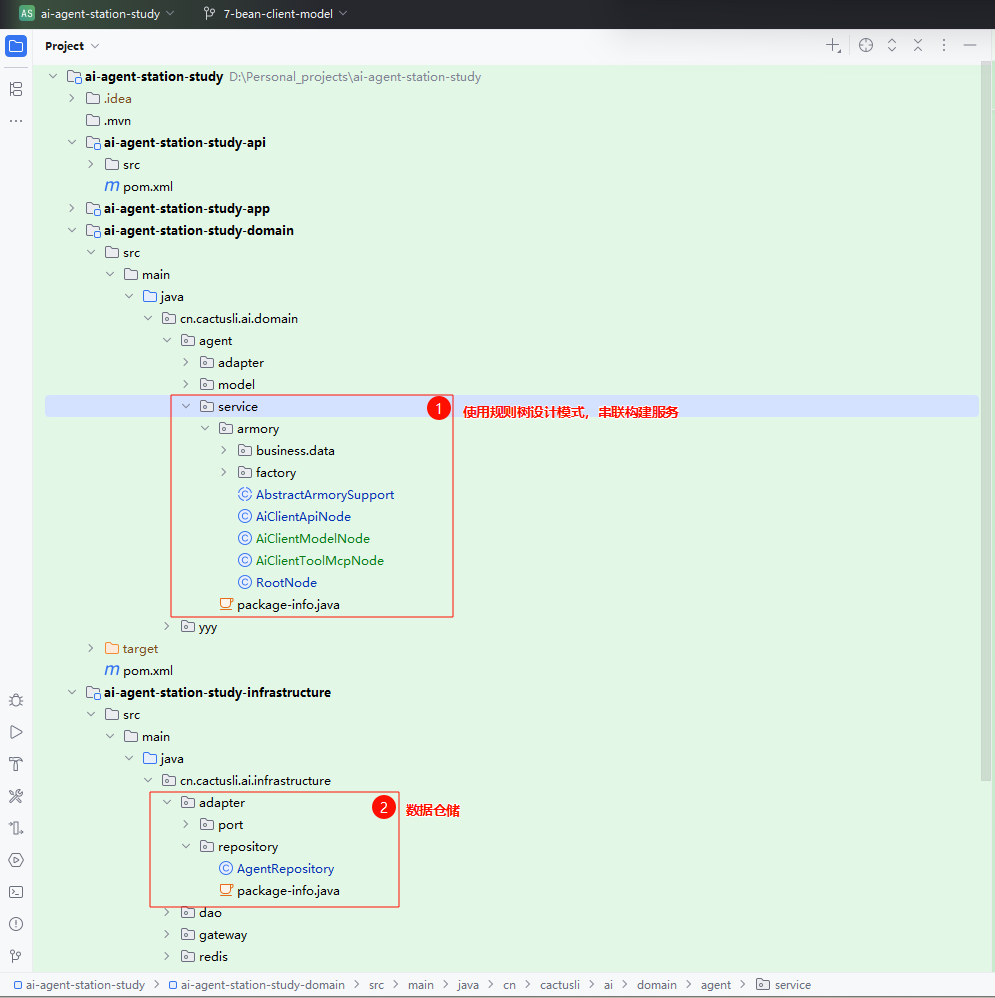Open the 7-bean-client-model branch dropdown
995x998 pixels.
275,14
